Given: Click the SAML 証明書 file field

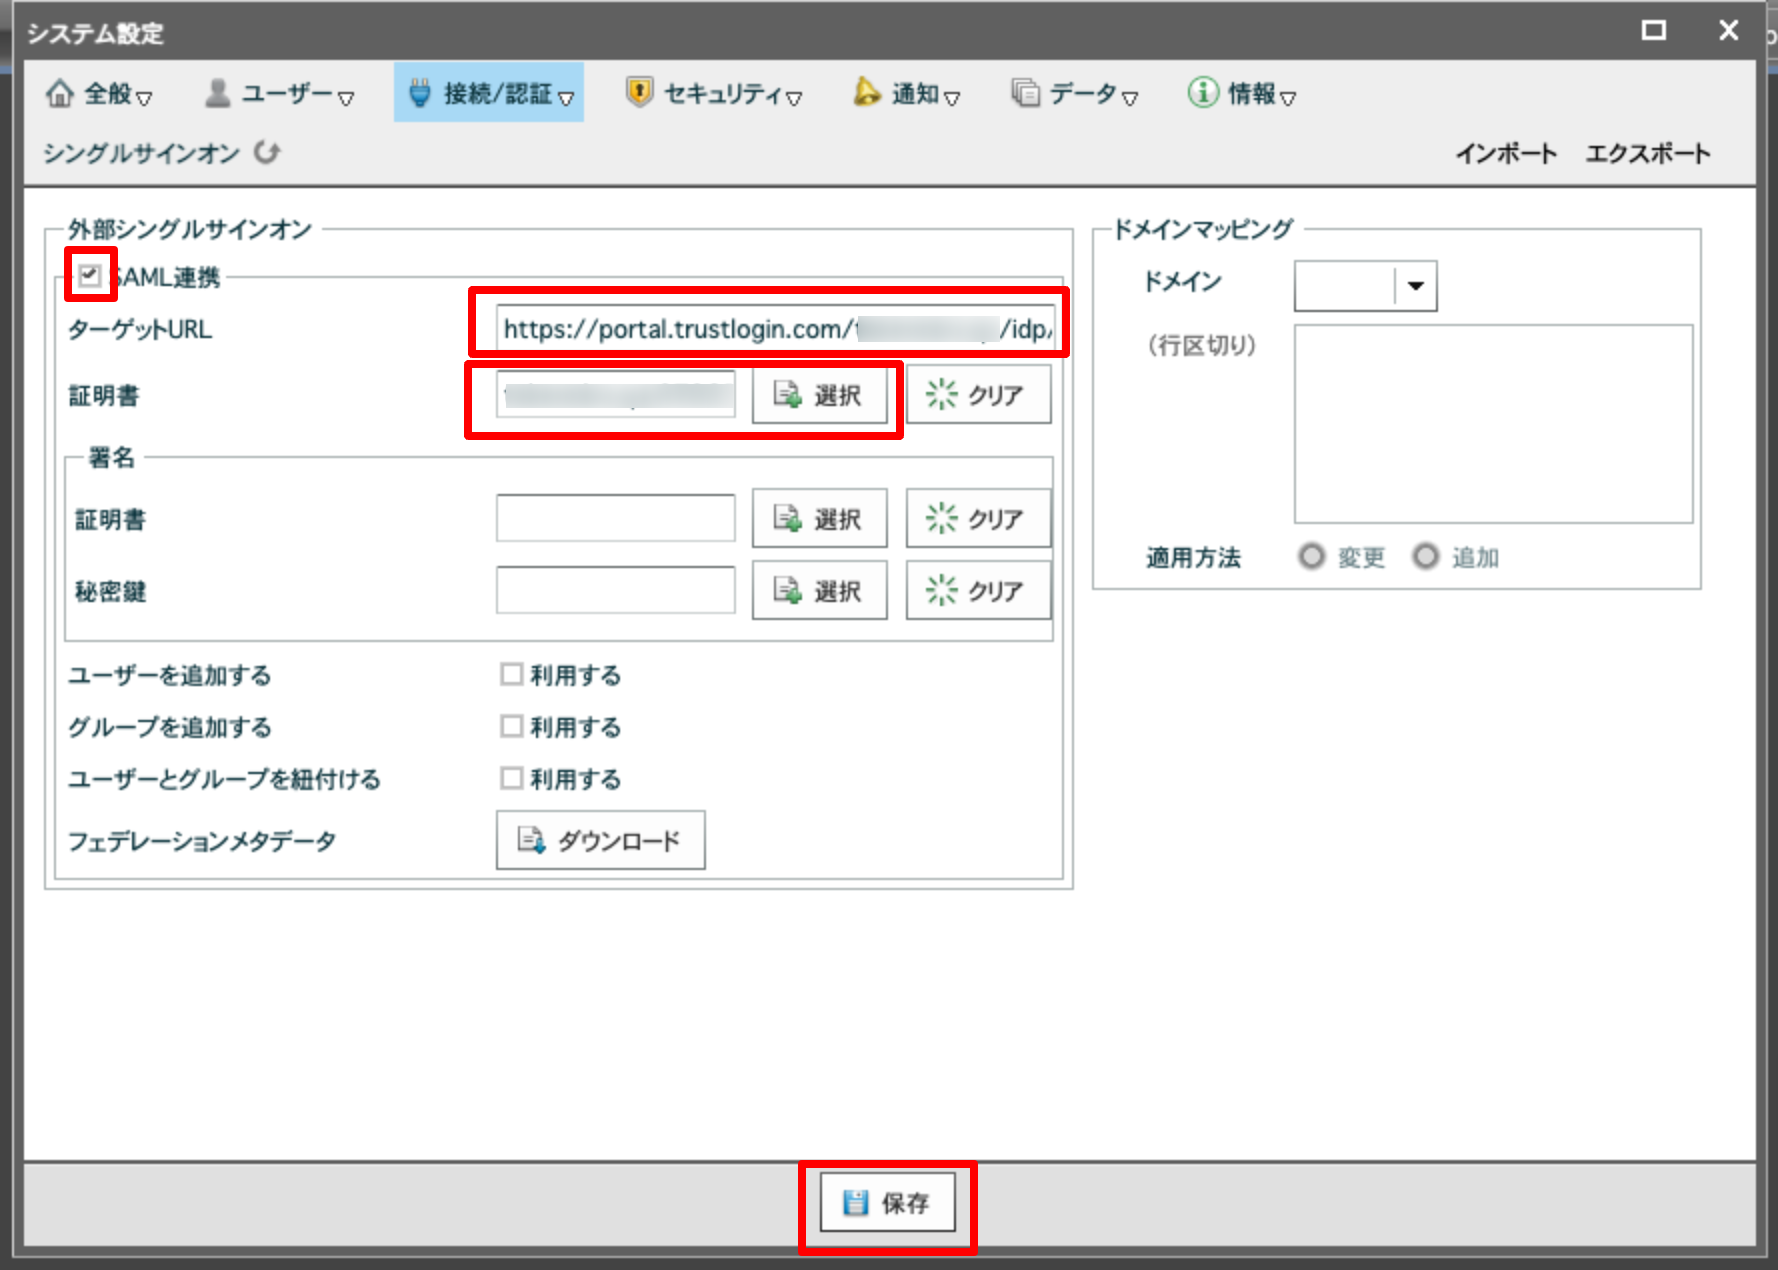Looking at the screenshot, I should coord(616,395).
